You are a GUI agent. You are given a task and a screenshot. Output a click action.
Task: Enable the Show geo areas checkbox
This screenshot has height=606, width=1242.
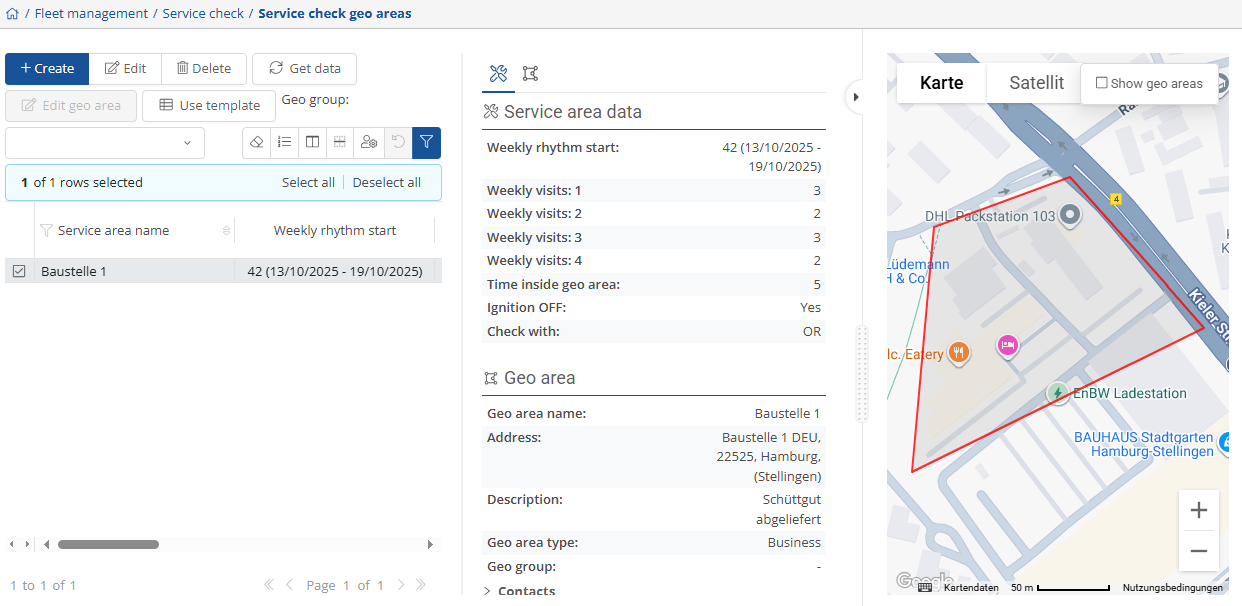1102,83
